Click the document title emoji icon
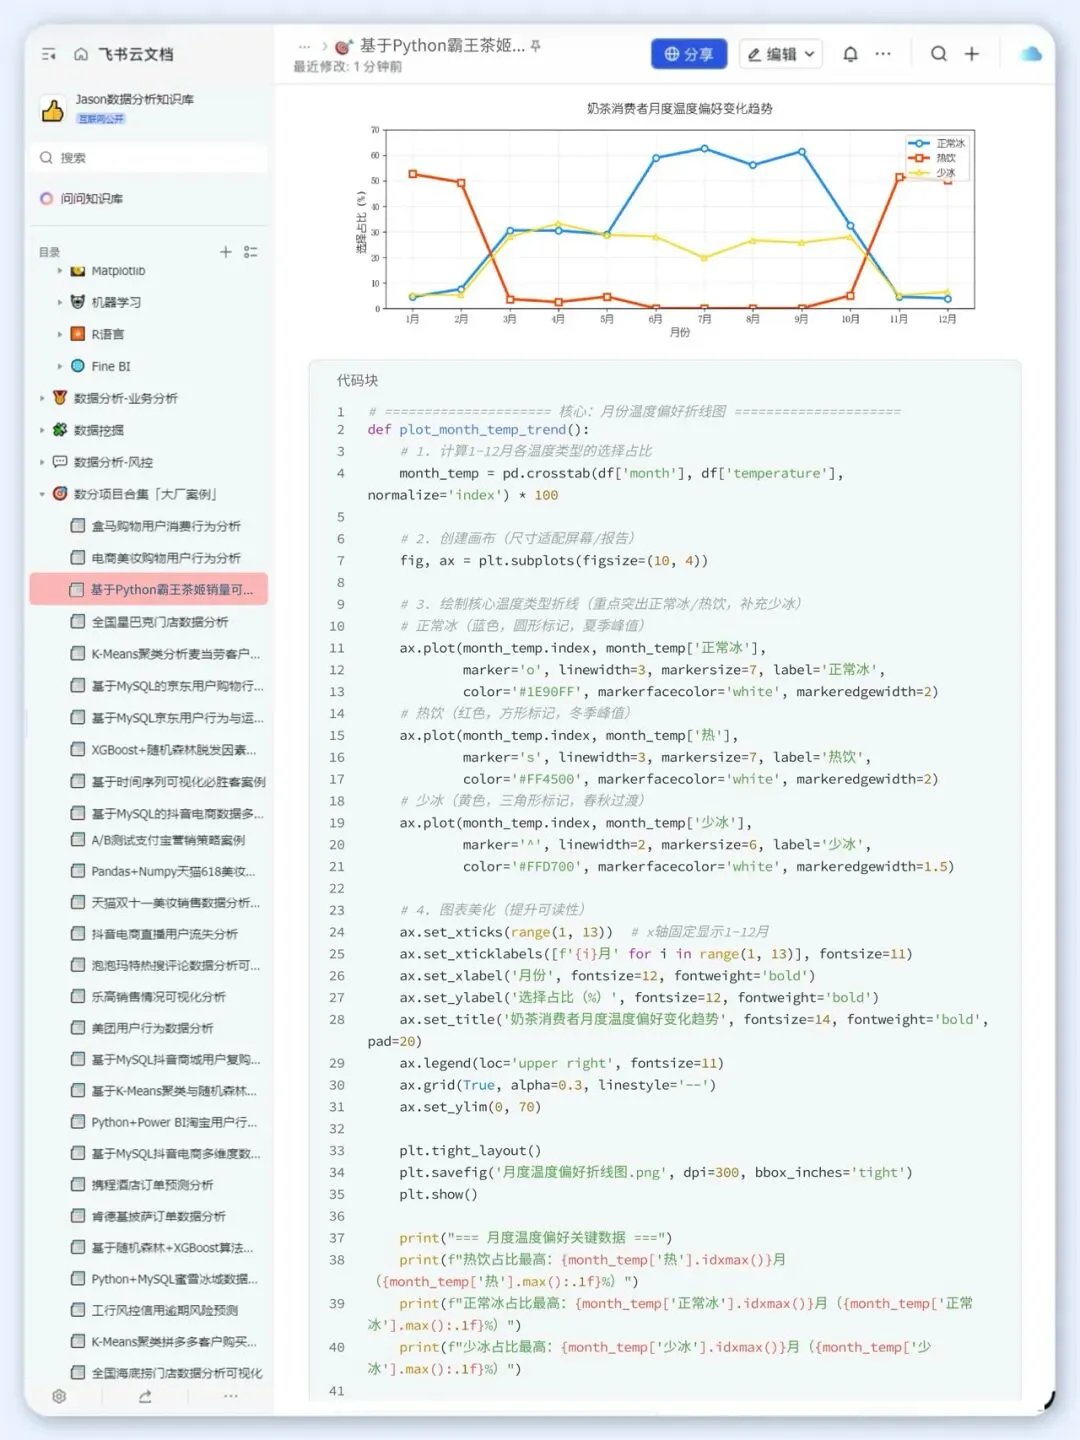1080x1440 pixels. (x=344, y=46)
